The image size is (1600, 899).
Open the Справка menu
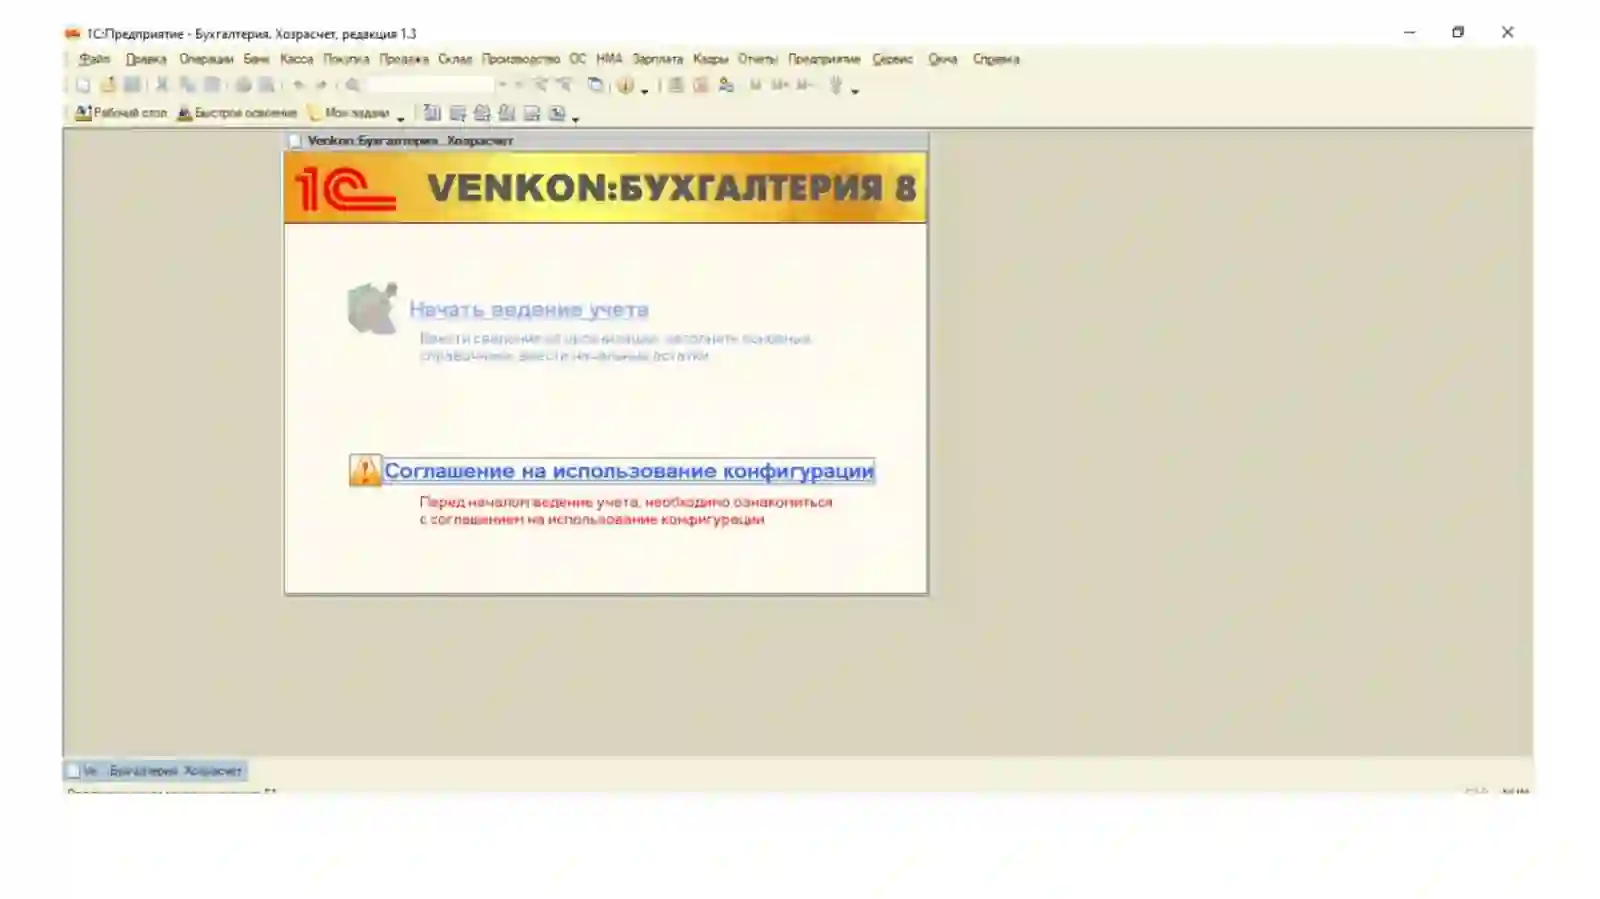click(x=996, y=59)
